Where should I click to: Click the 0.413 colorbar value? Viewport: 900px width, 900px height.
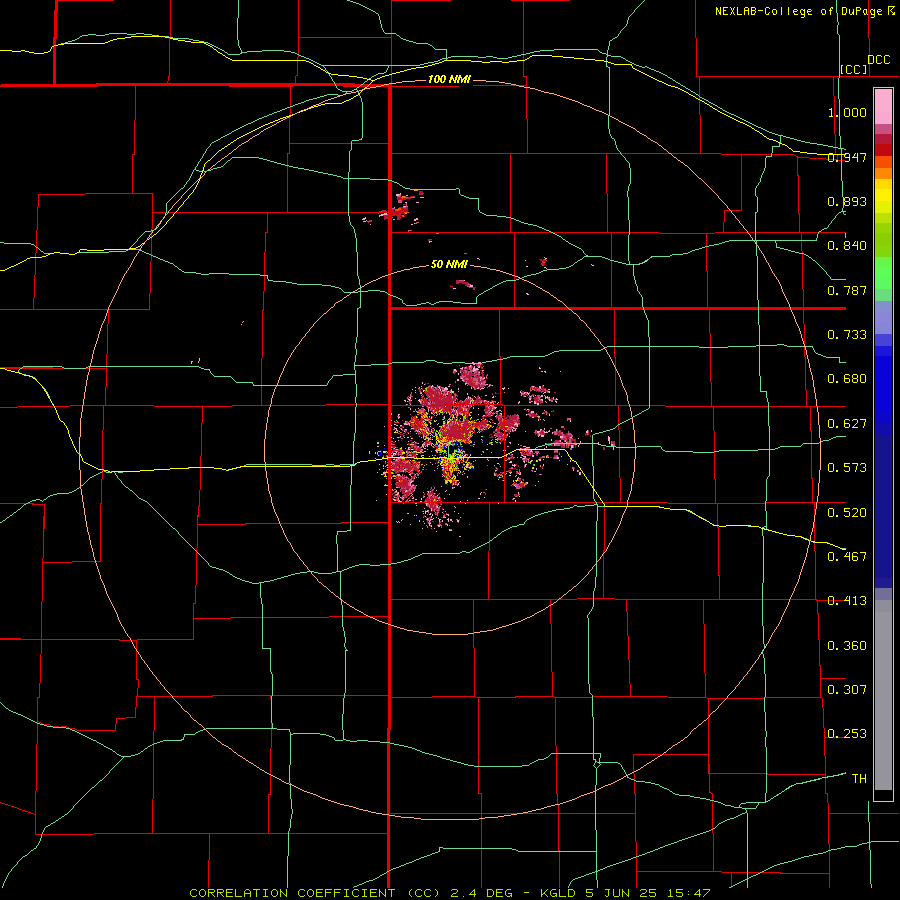point(847,601)
